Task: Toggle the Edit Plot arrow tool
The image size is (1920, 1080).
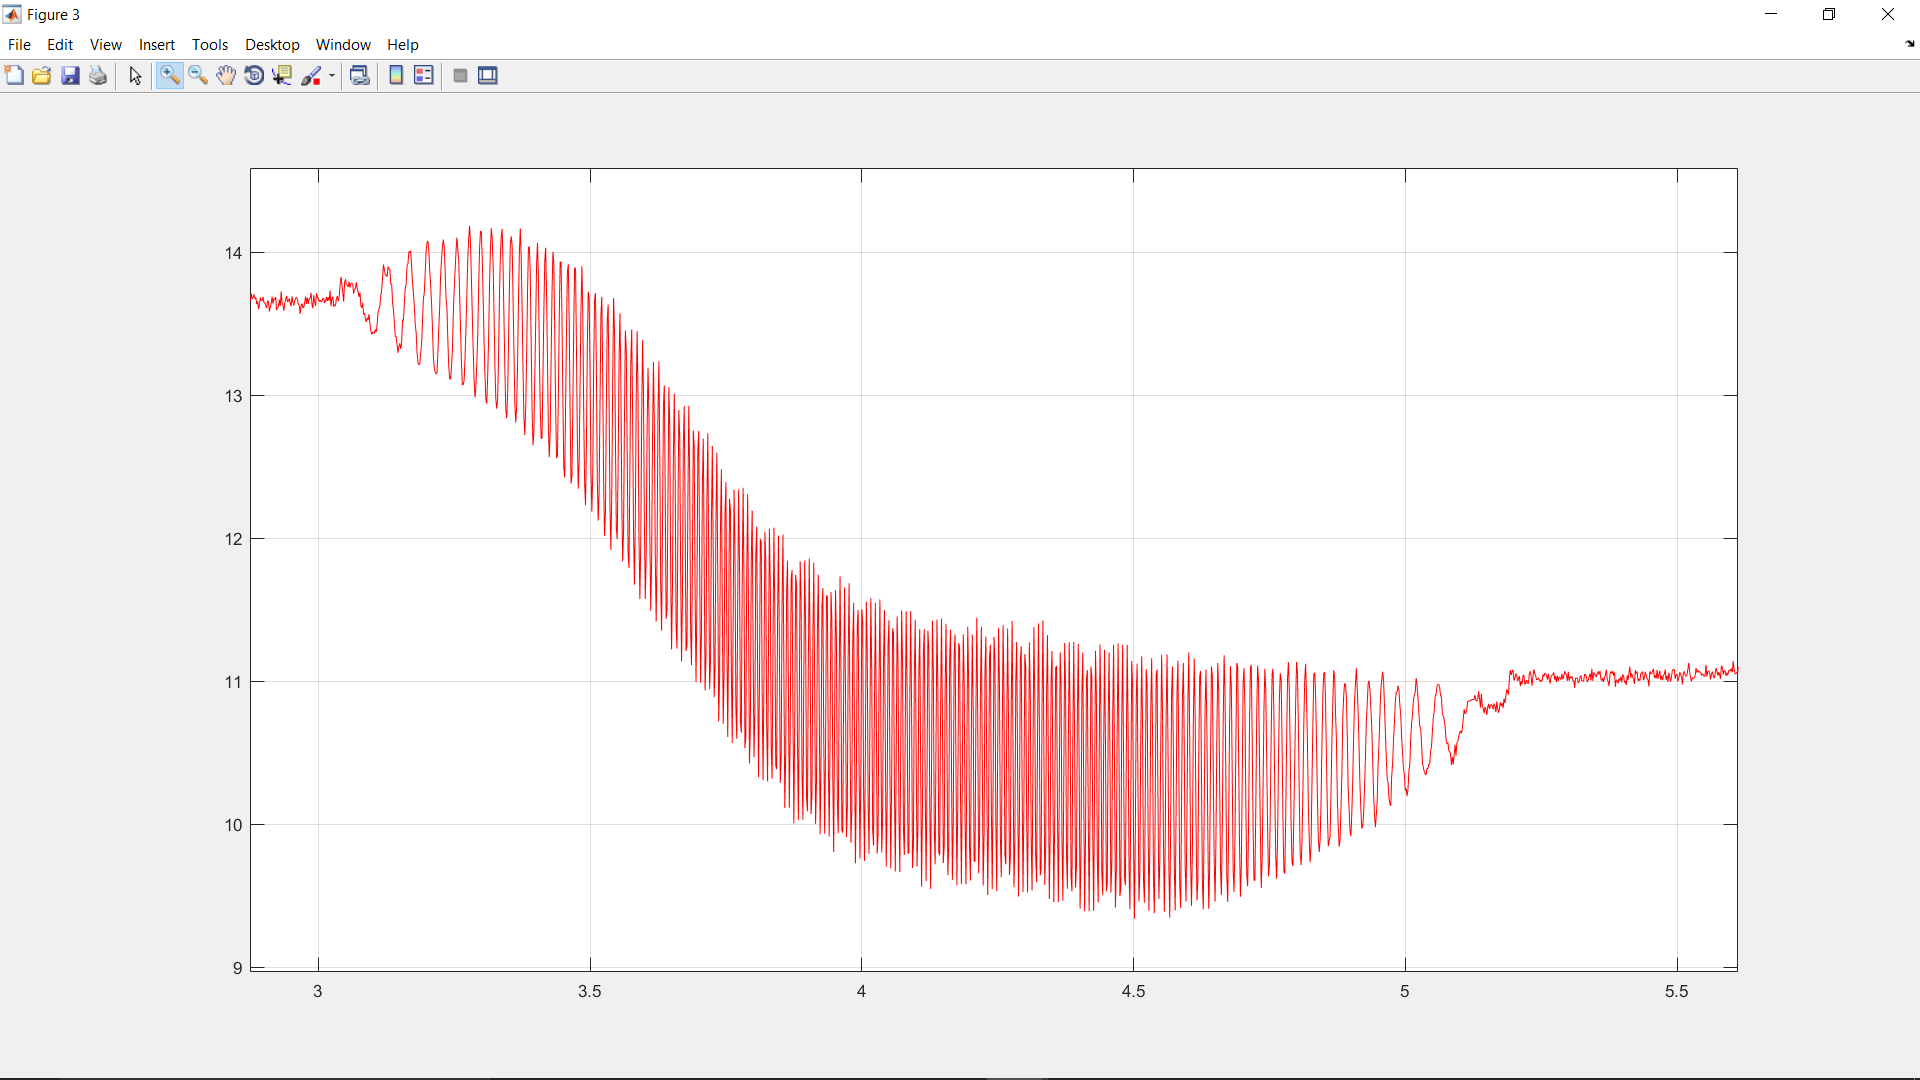Action: (135, 76)
